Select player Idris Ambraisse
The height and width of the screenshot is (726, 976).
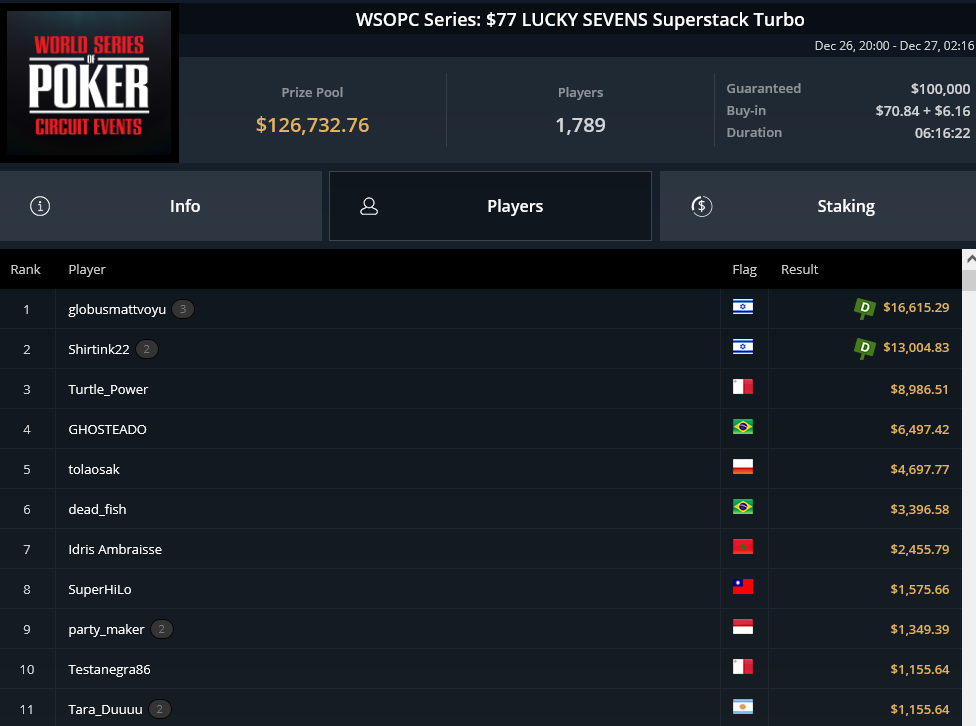pyautogui.click(x=115, y=549)
